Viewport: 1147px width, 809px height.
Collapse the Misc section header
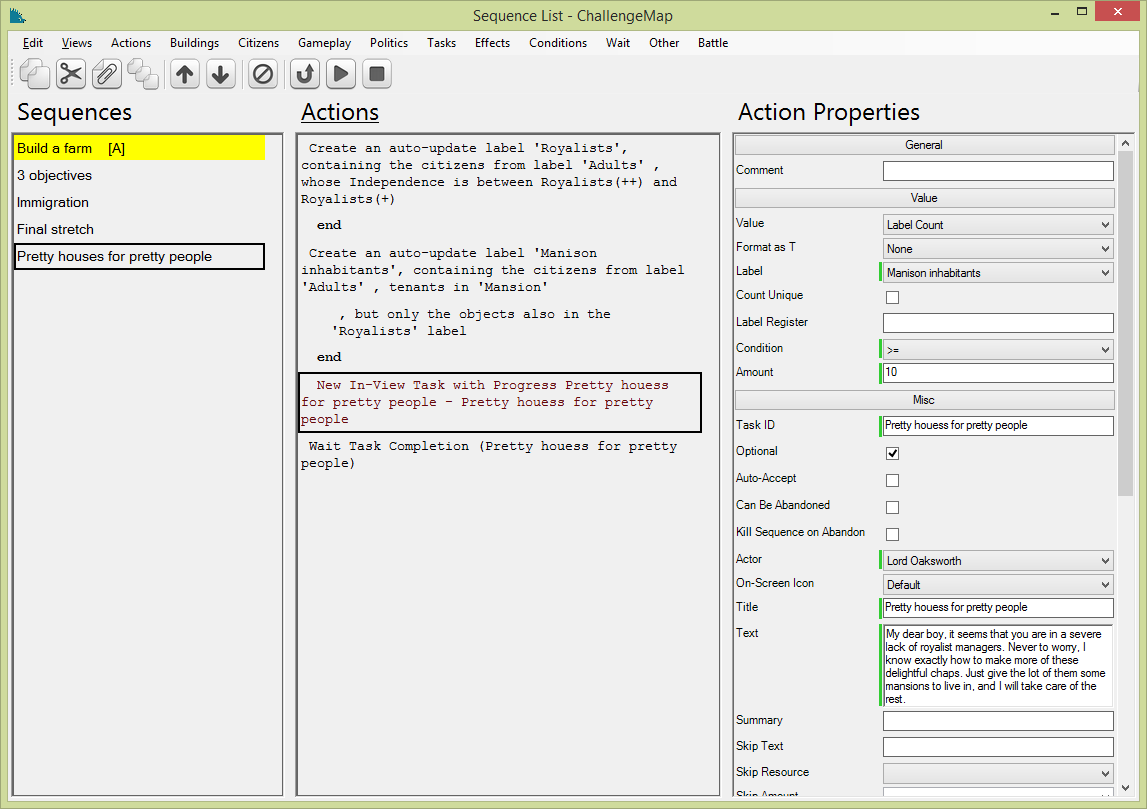point(925,400)
